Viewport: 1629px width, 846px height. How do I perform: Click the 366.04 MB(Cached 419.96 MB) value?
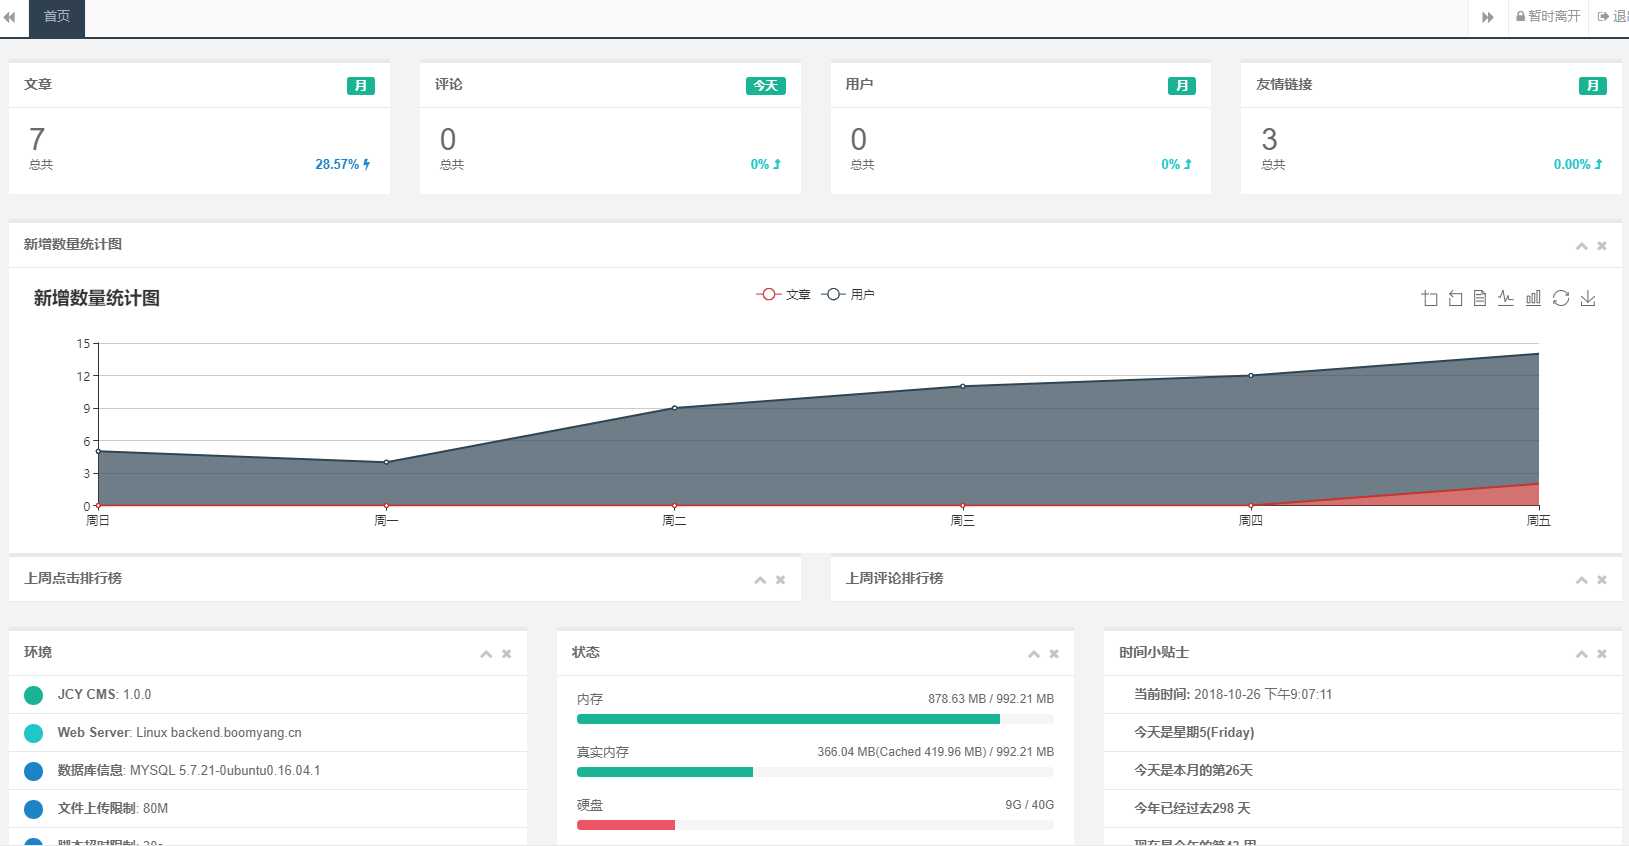[x=936, y=752]
